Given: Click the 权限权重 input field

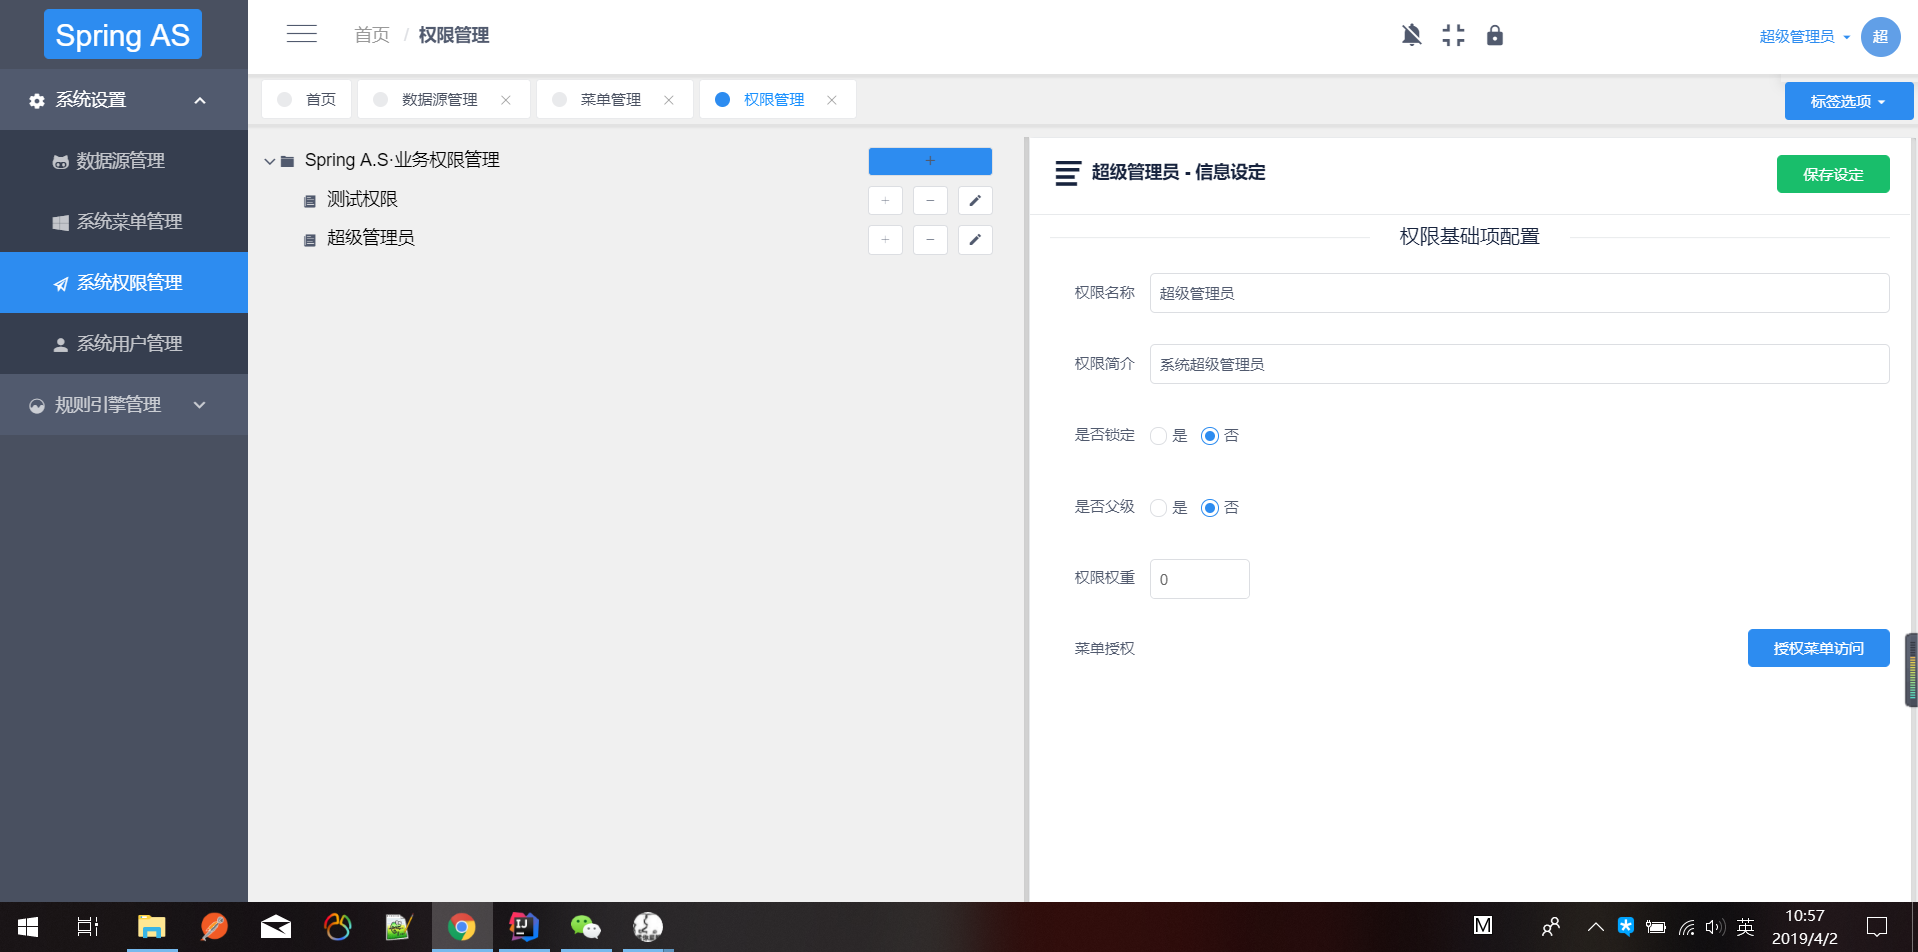Looking at the screenshot, I should click(1199, 579).
